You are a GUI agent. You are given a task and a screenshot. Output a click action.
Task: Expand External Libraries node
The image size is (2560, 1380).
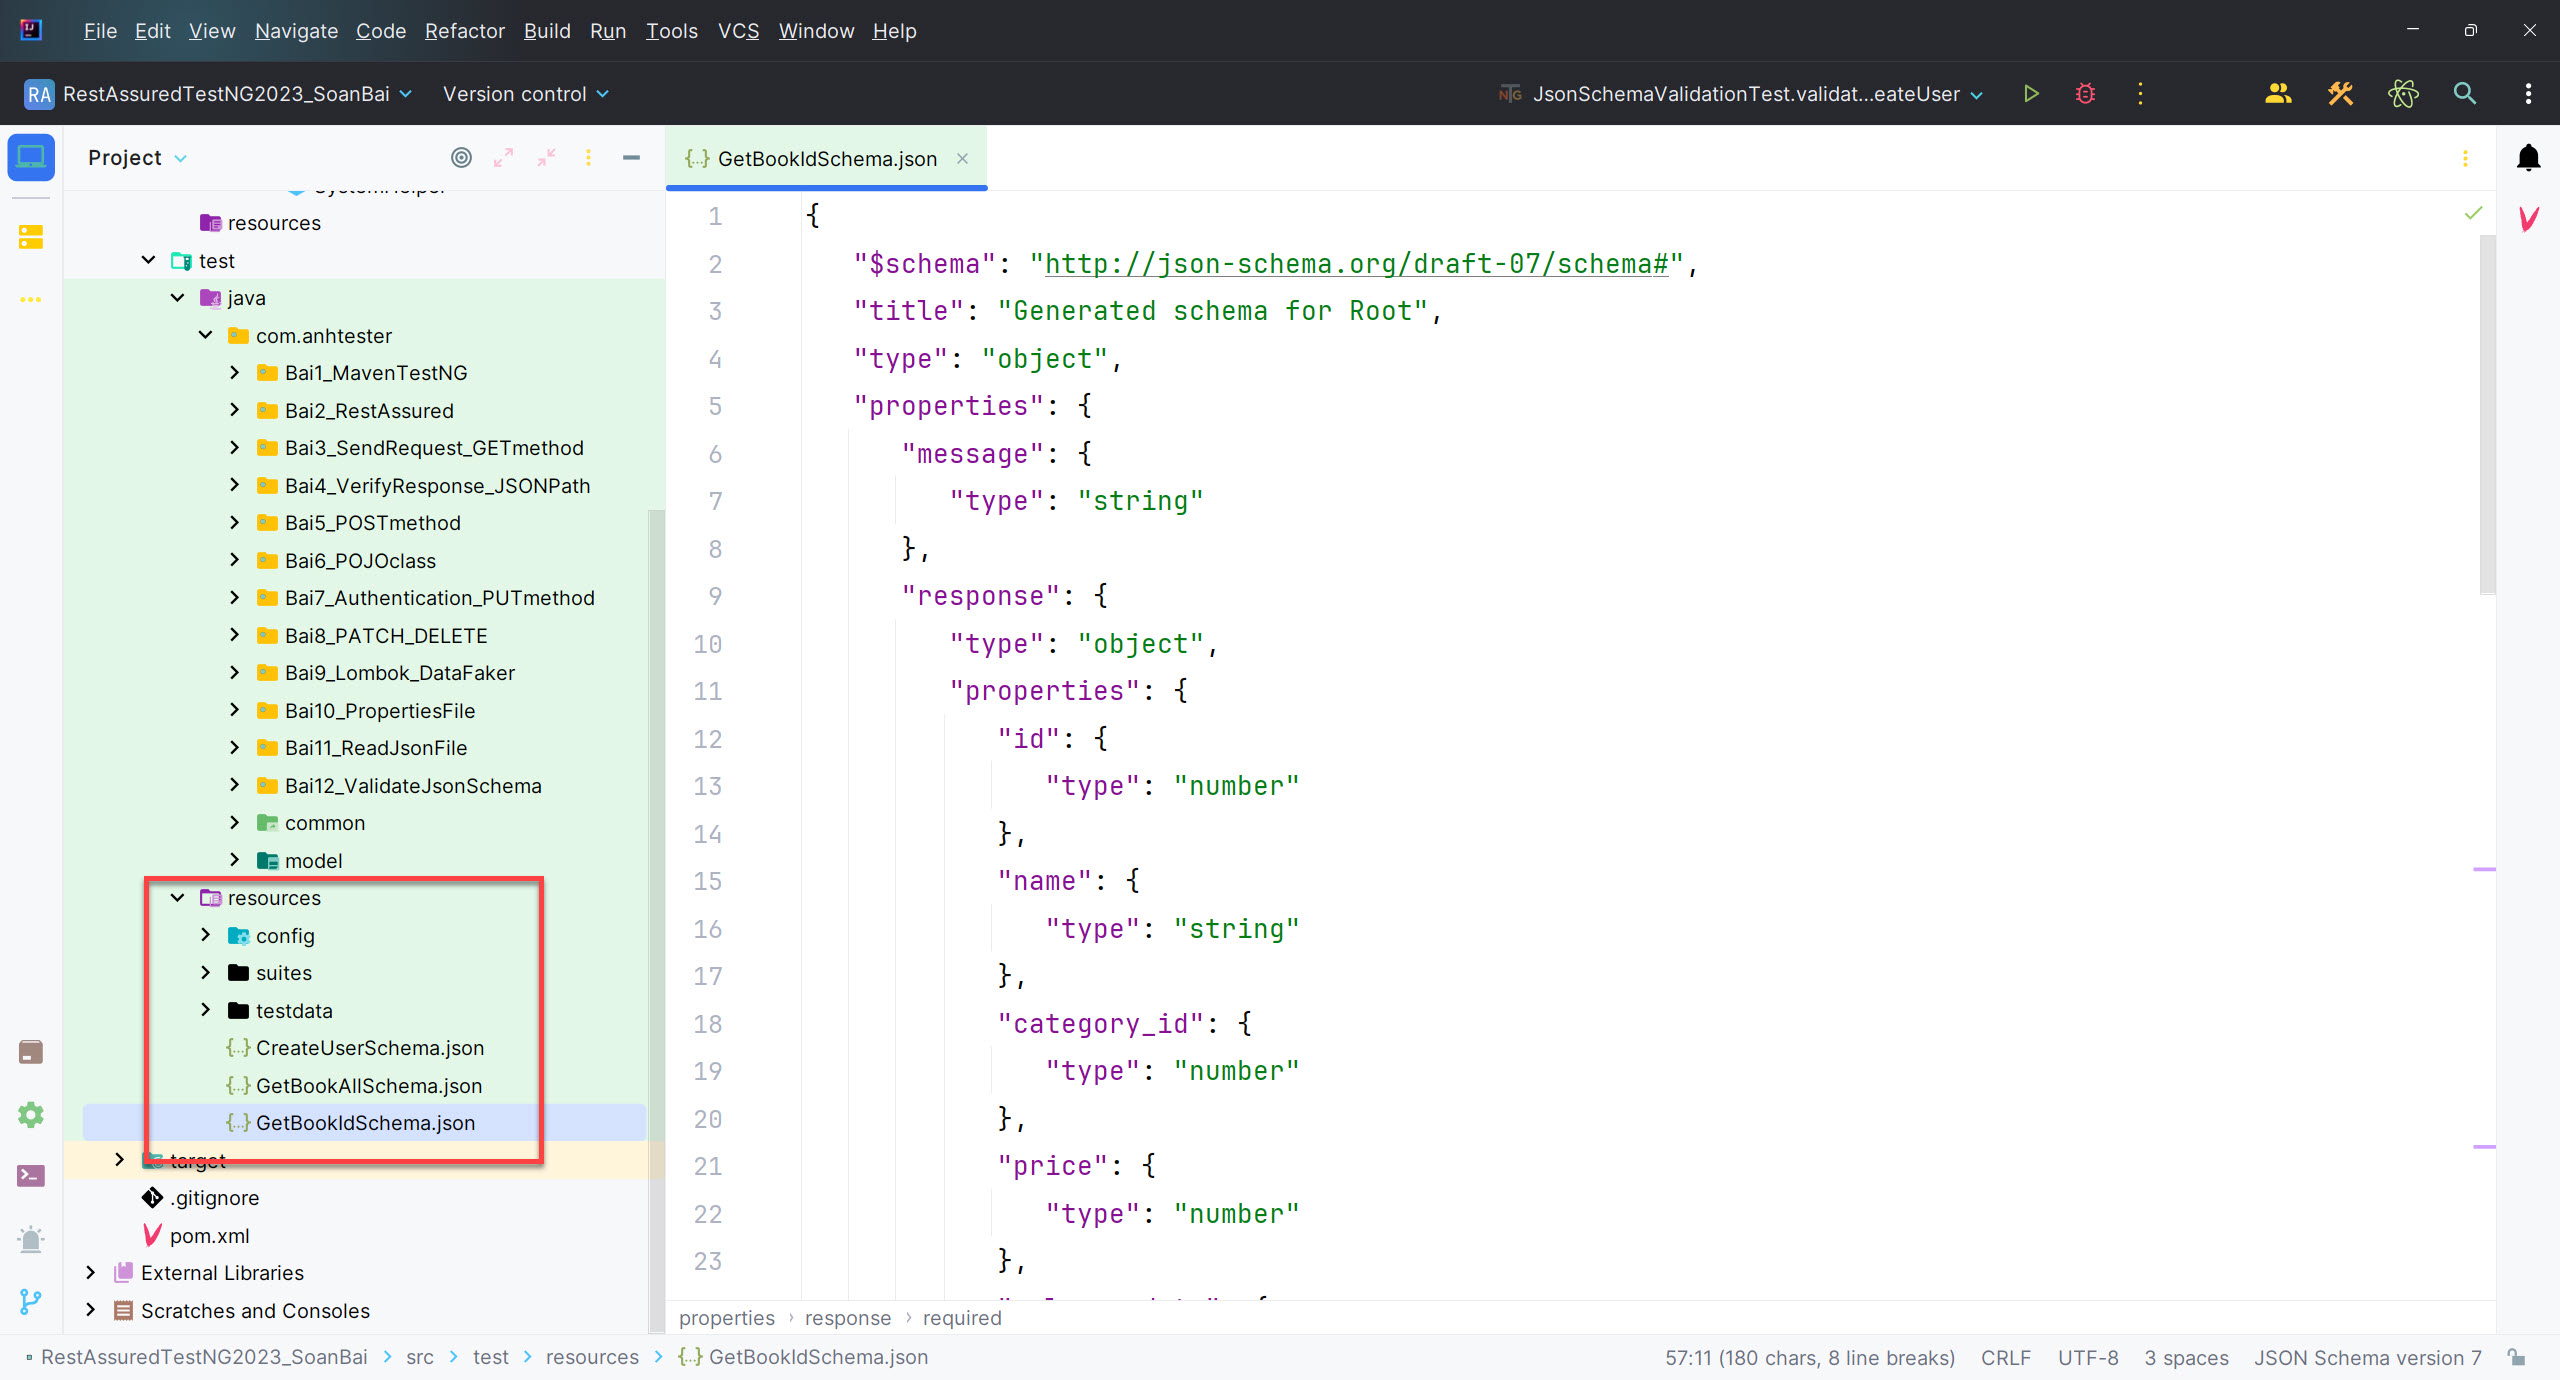coord(90,1273)
